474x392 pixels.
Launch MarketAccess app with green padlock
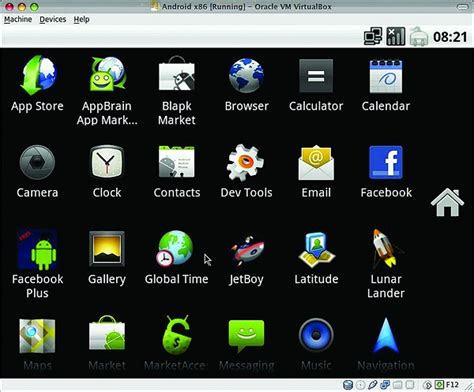[177, 344]
